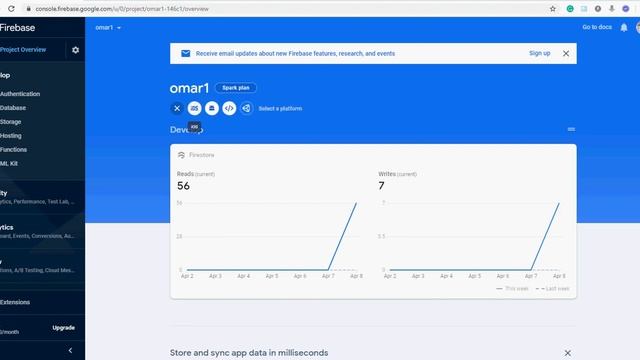Open notifications bell icon
This screenshot has width=640, height=360.
click(x=624, y=28)
